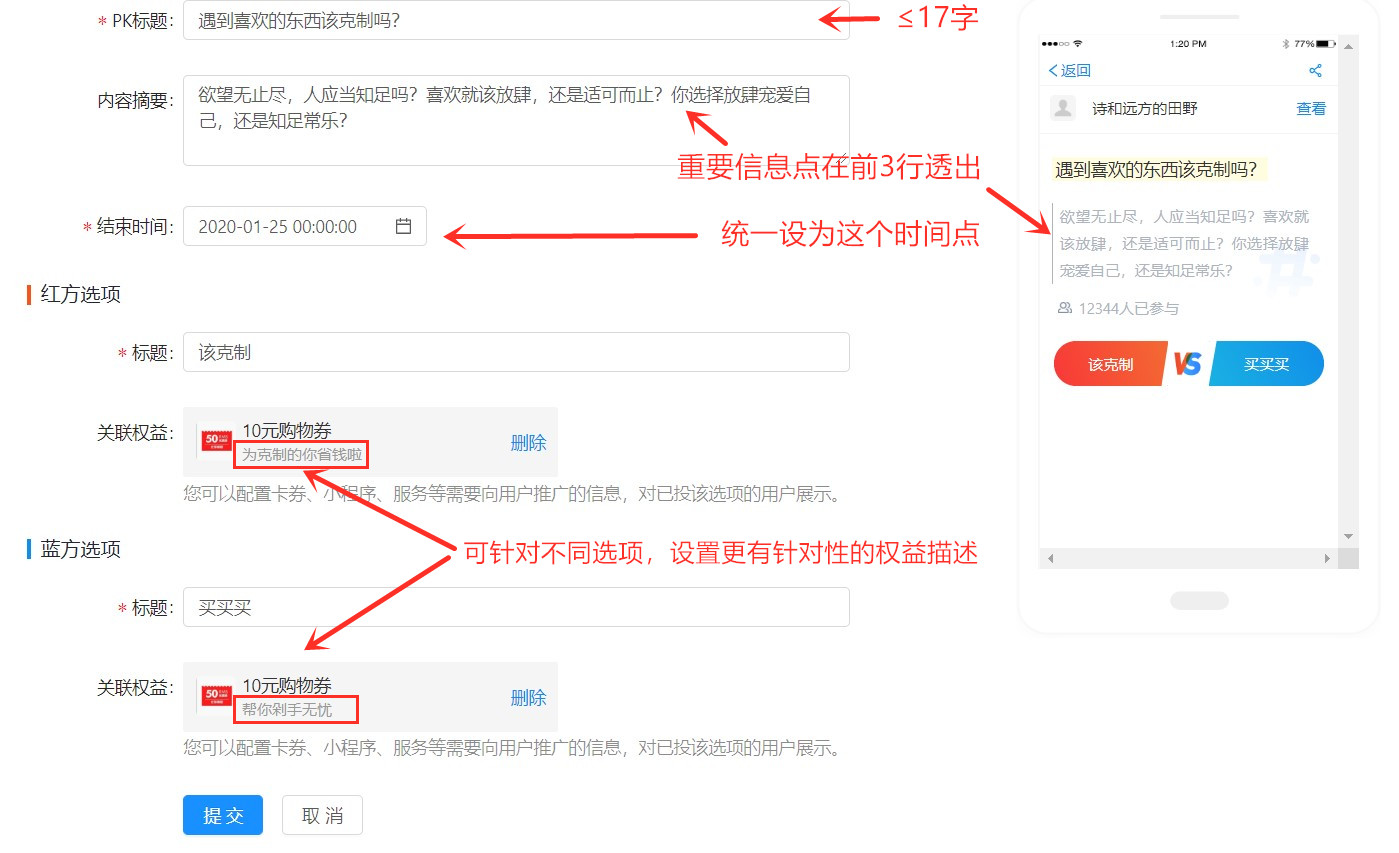Click the red coupon thumbnail under 蓝方选项
The height and width of the screenshot is (853, 1399).
217,695
